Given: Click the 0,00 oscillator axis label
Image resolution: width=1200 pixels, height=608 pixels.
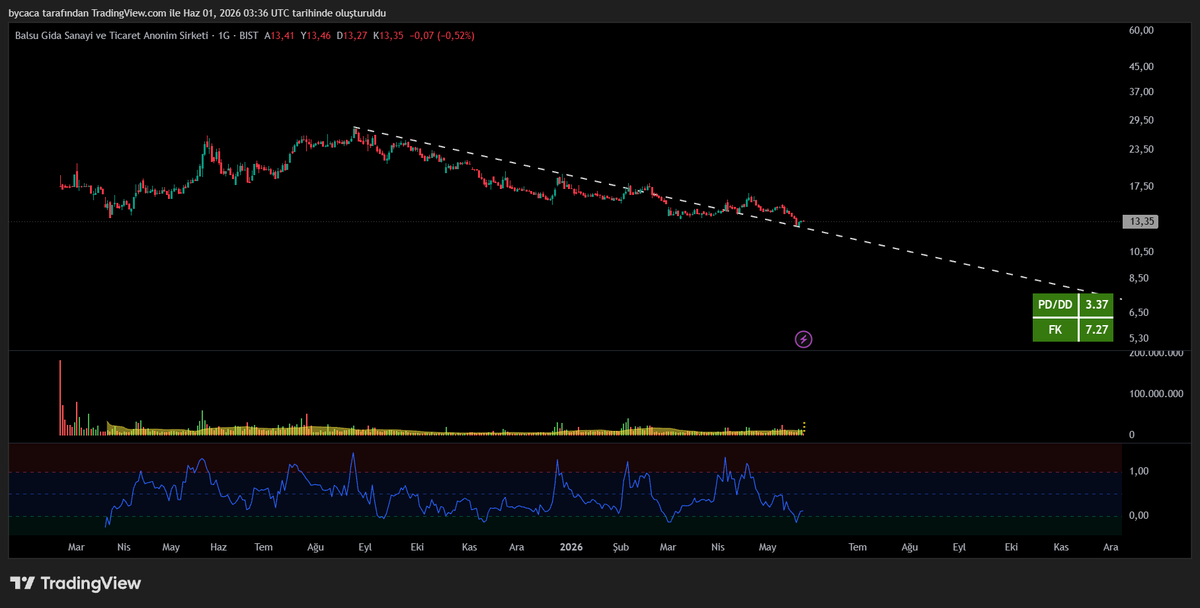Looking at the screenshot, I should coord(1139,516).
